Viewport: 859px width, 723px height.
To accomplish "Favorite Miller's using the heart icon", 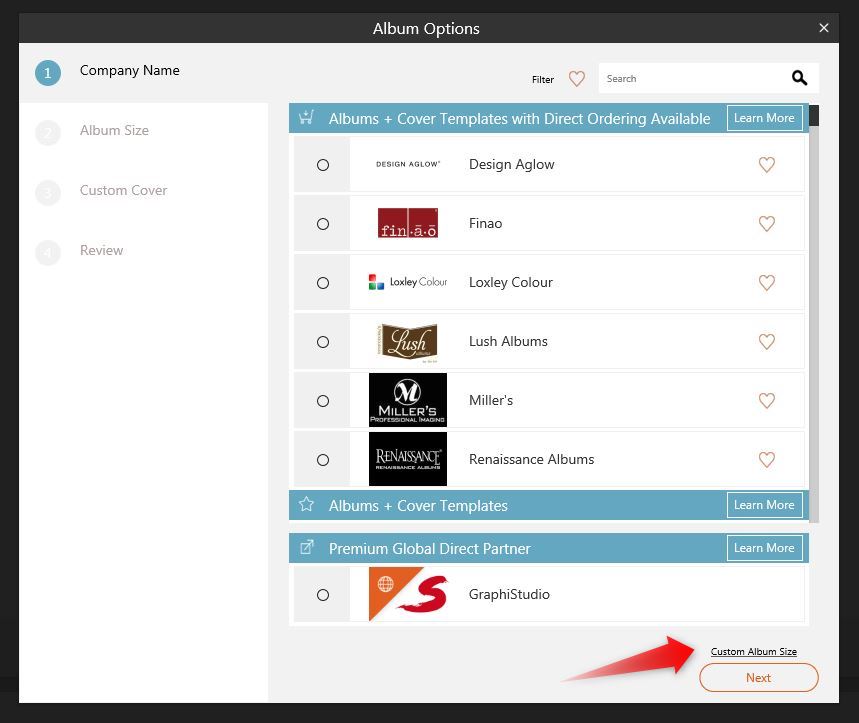I will (766, 400).
